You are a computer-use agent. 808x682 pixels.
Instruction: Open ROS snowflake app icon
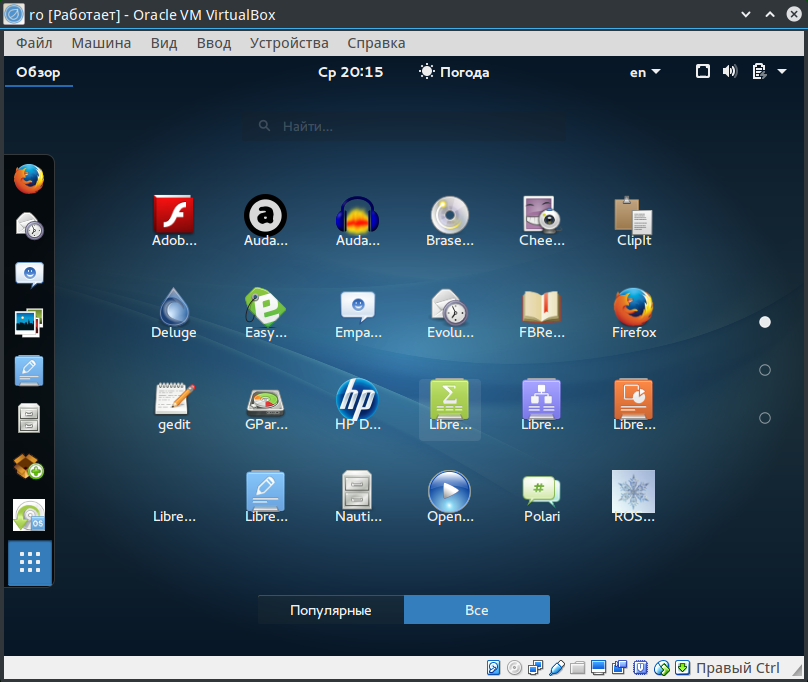634,497
